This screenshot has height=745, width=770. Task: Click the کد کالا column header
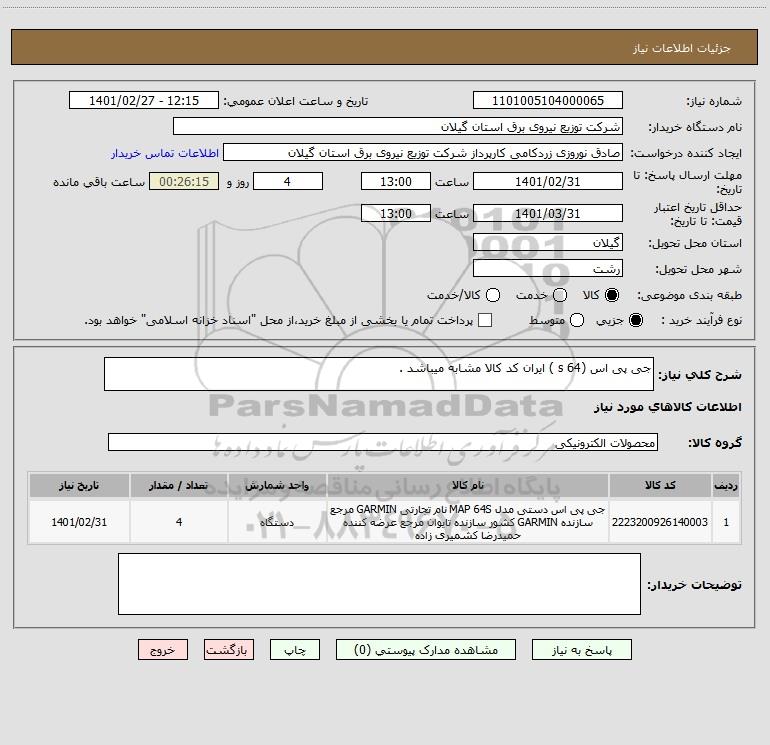point(660,485)
